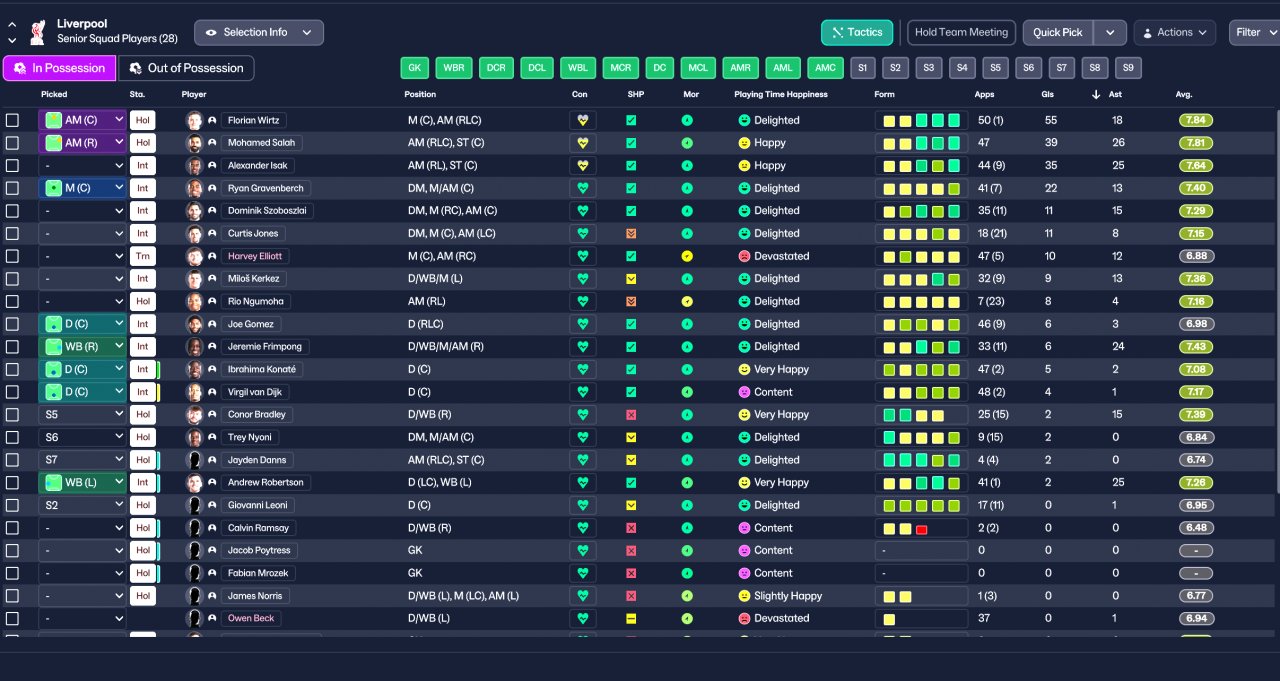Screen dimensions: 1280x681
Task: Open the Tactics screen
Action: pyautogui.click(x=857, y=32)
